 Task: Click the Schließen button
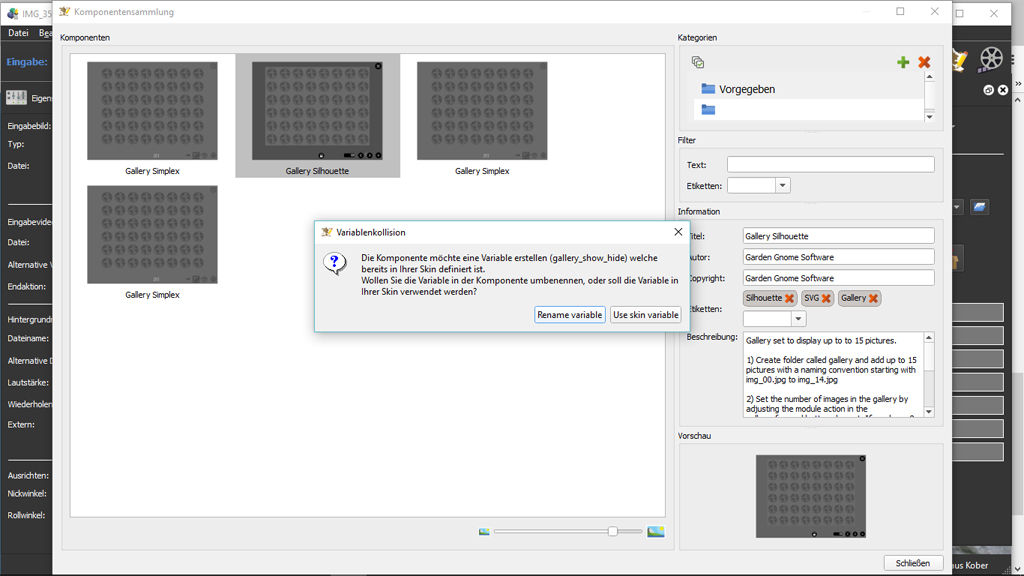[913, 563]
